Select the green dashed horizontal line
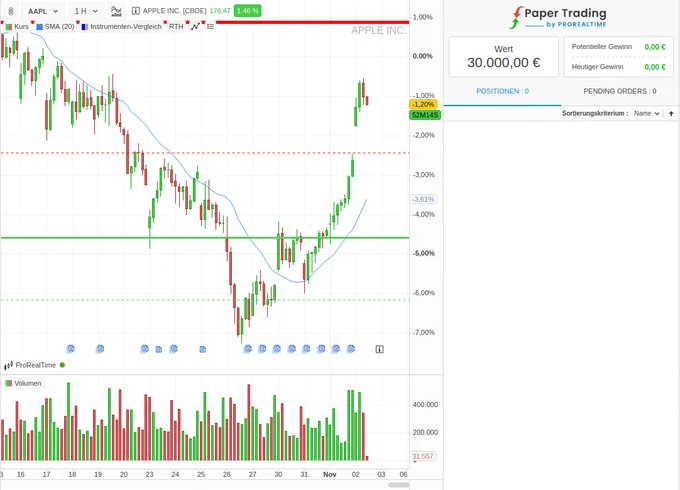680x490 pixels. point(205,300)
